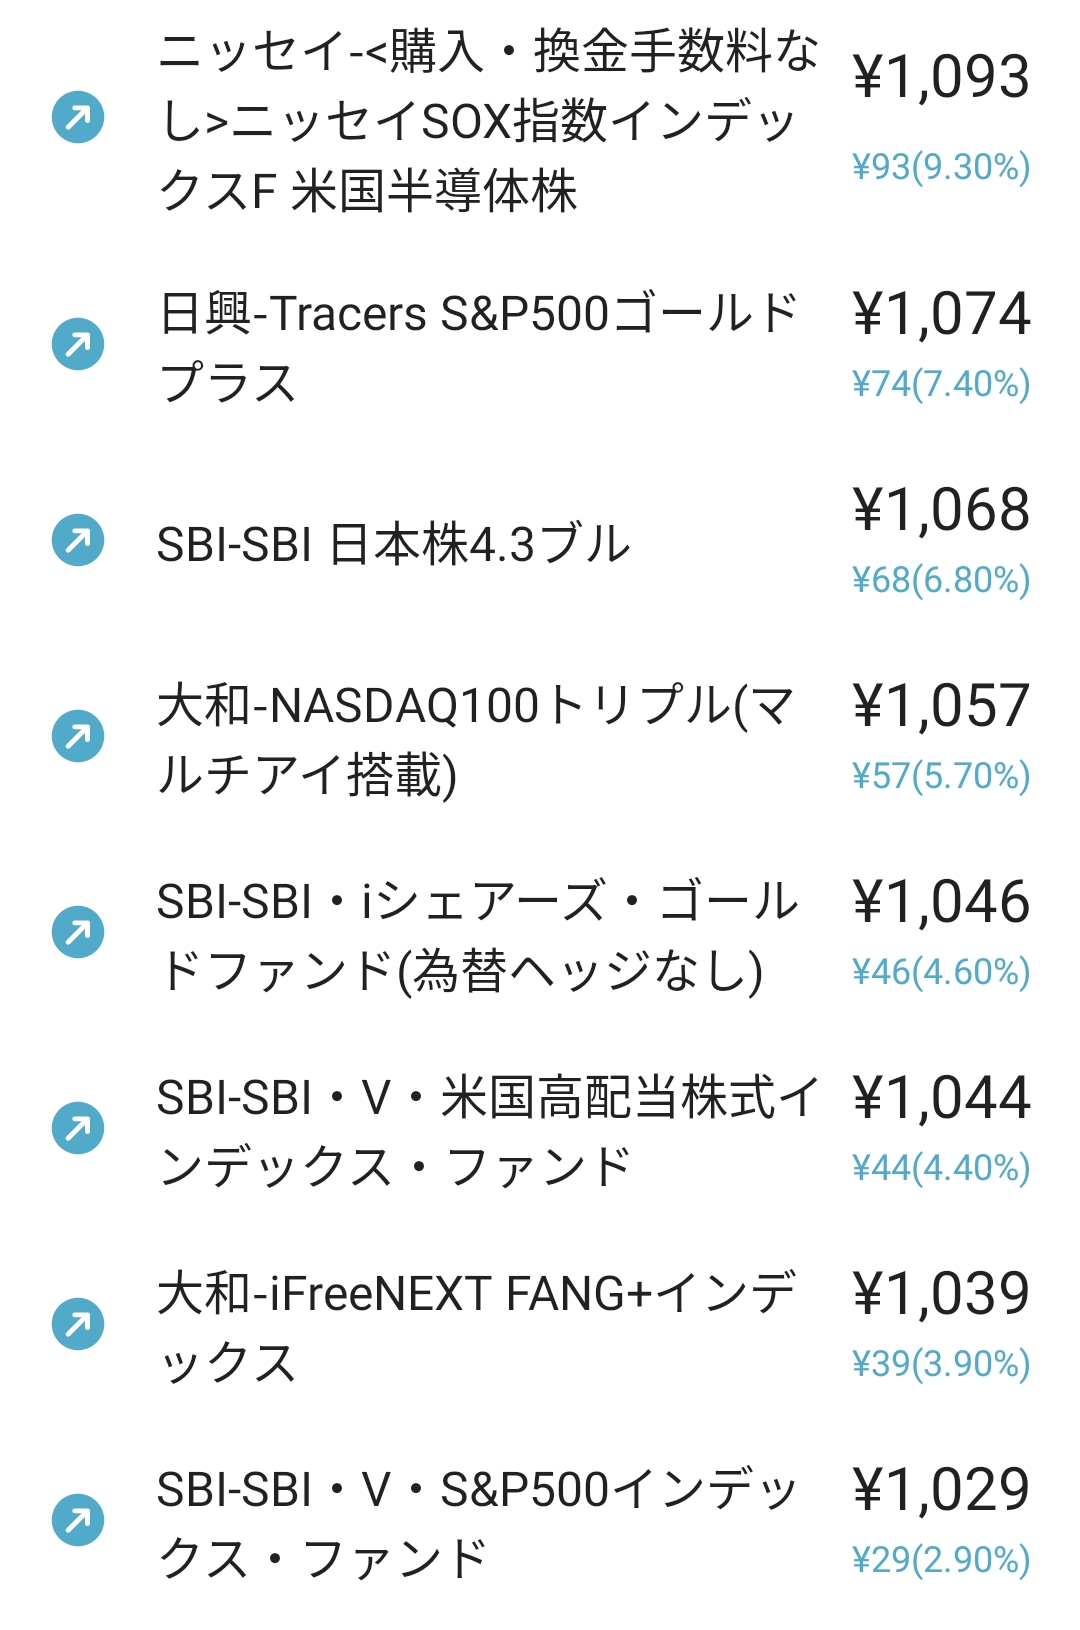Tap the ¥74(7.40%) gain figure
Screen dimensions: 1080x1630
941,383
